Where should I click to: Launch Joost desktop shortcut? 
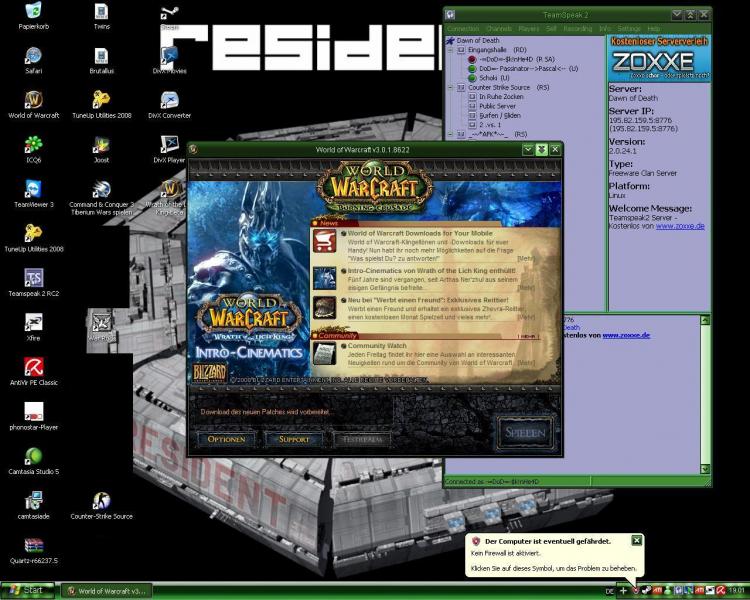coord(101,149)
